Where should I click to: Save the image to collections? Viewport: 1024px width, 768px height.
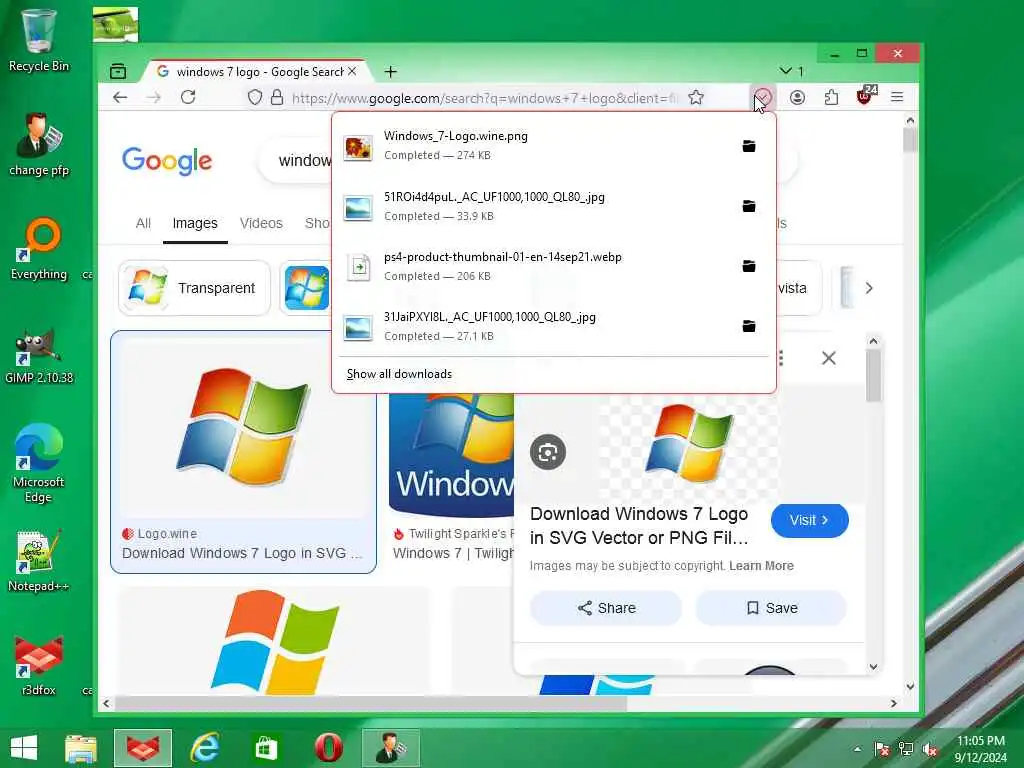771,608
